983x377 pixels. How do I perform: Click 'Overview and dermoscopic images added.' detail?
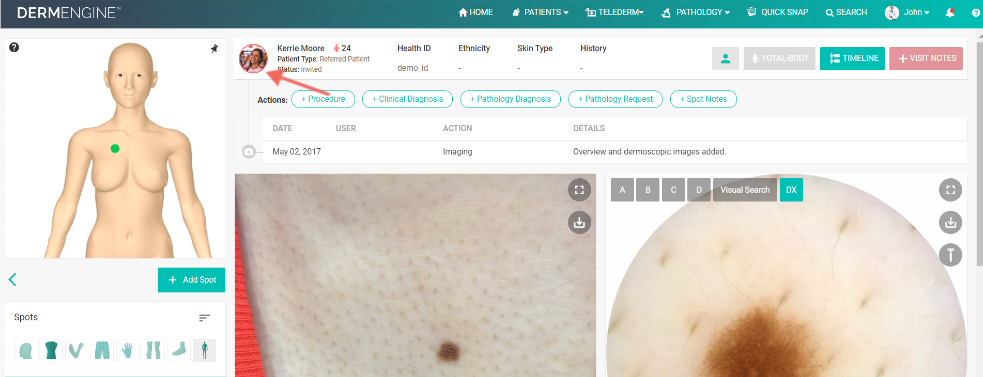point(649,152)
